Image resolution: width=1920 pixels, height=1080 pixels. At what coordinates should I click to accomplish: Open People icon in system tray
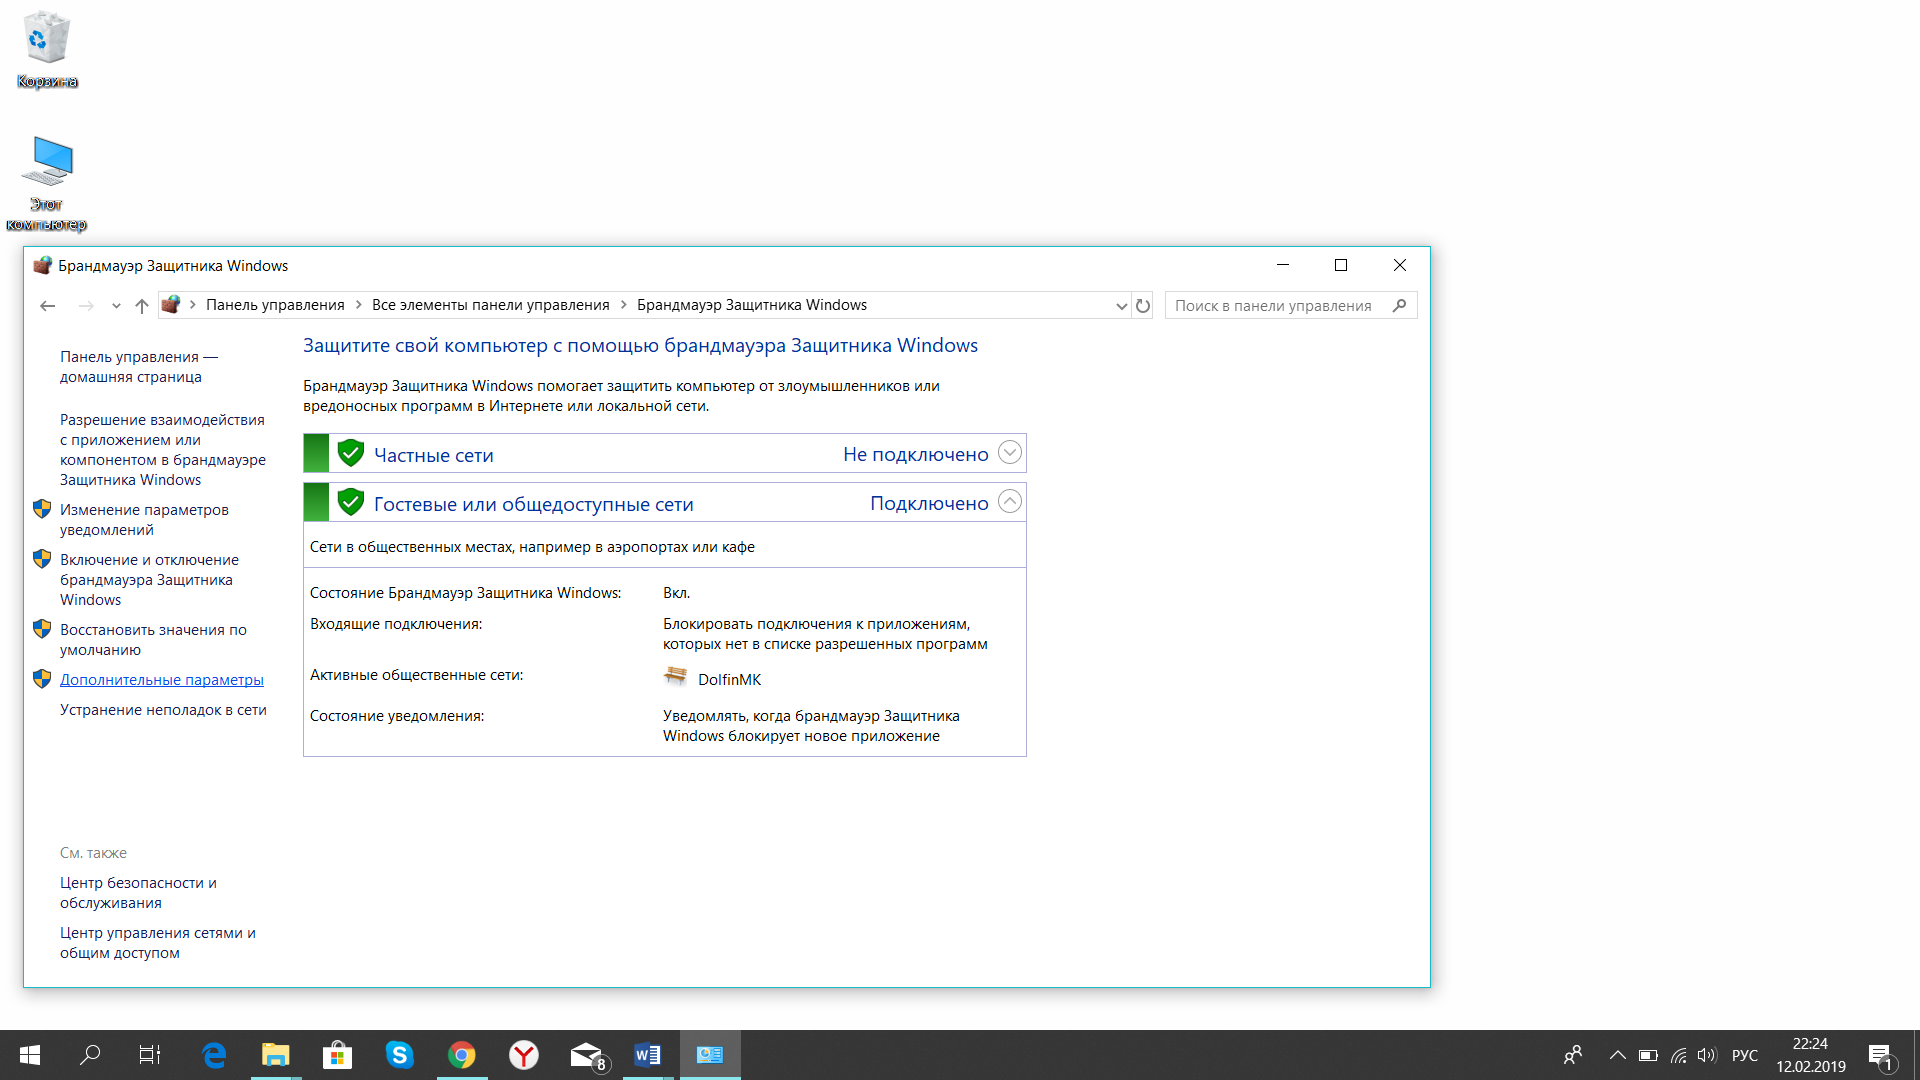[x=1573, y=1055]
